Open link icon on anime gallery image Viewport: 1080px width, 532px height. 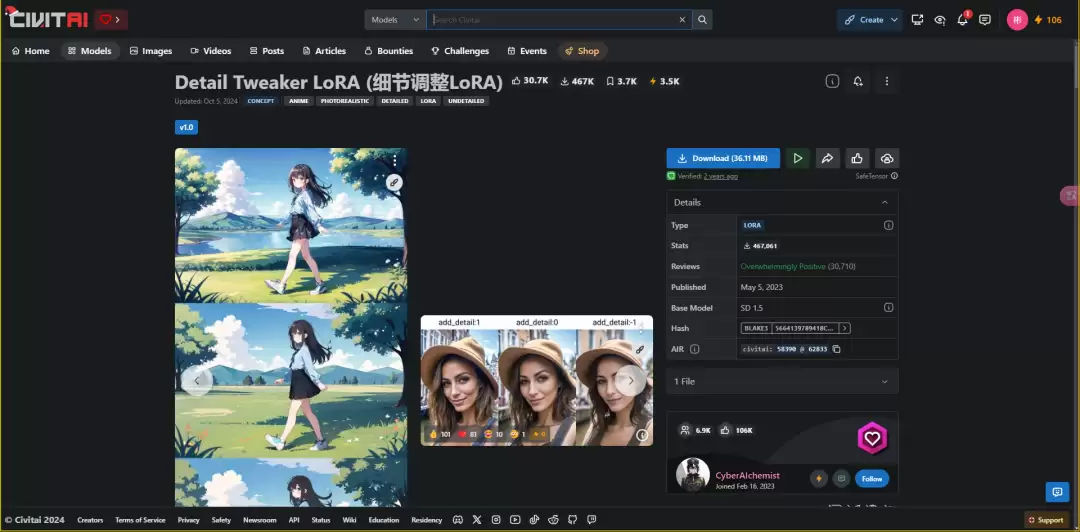coord(393,182)
